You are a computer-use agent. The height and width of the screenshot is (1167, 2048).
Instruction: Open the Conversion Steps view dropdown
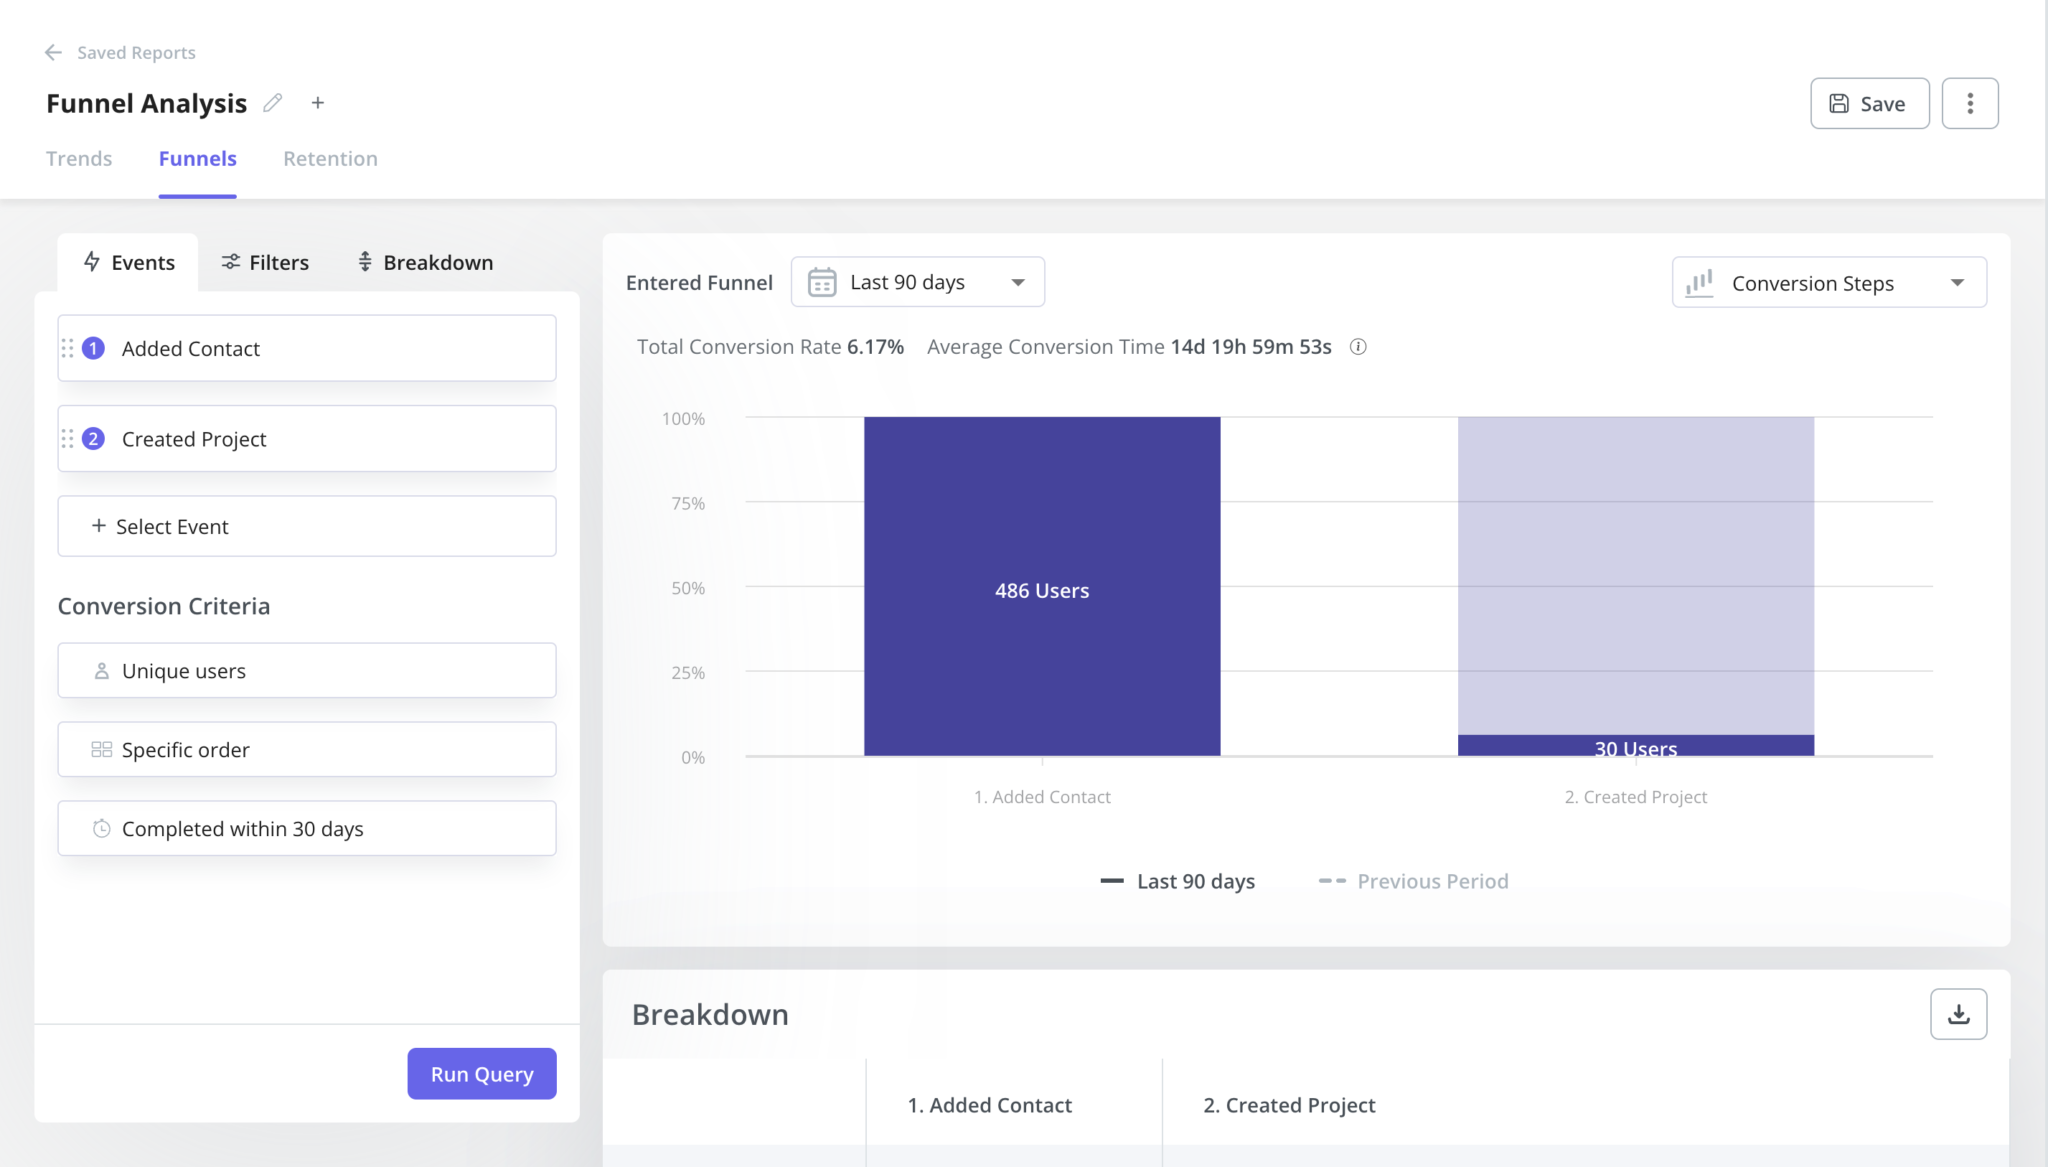tap(1827, 282)
